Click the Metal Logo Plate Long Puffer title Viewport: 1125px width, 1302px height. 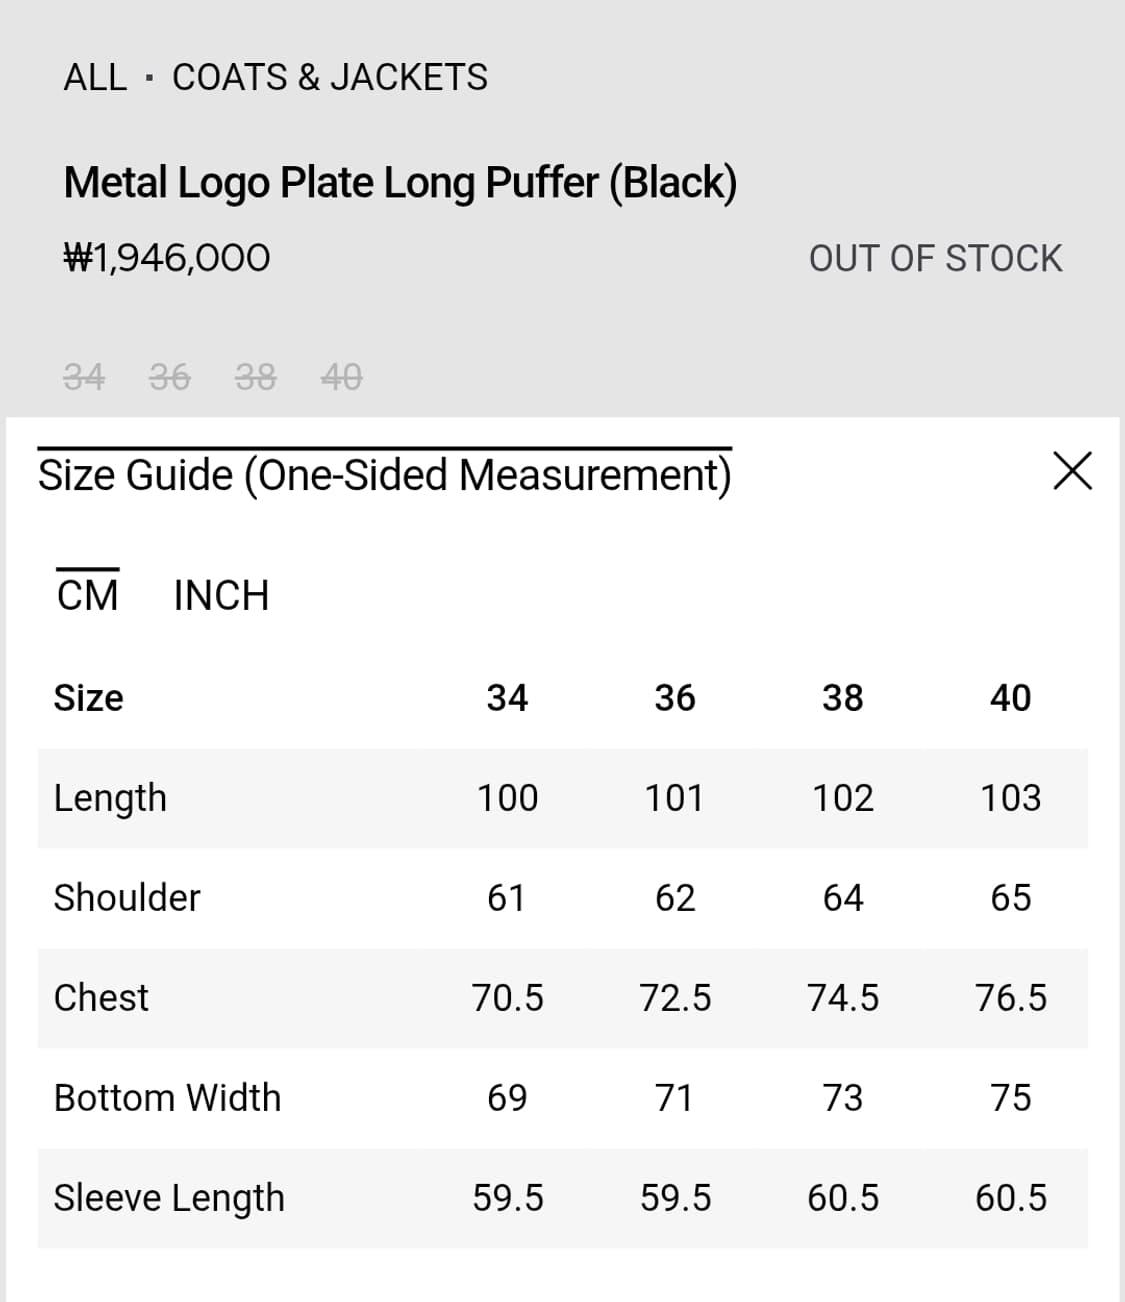point(400,183)
